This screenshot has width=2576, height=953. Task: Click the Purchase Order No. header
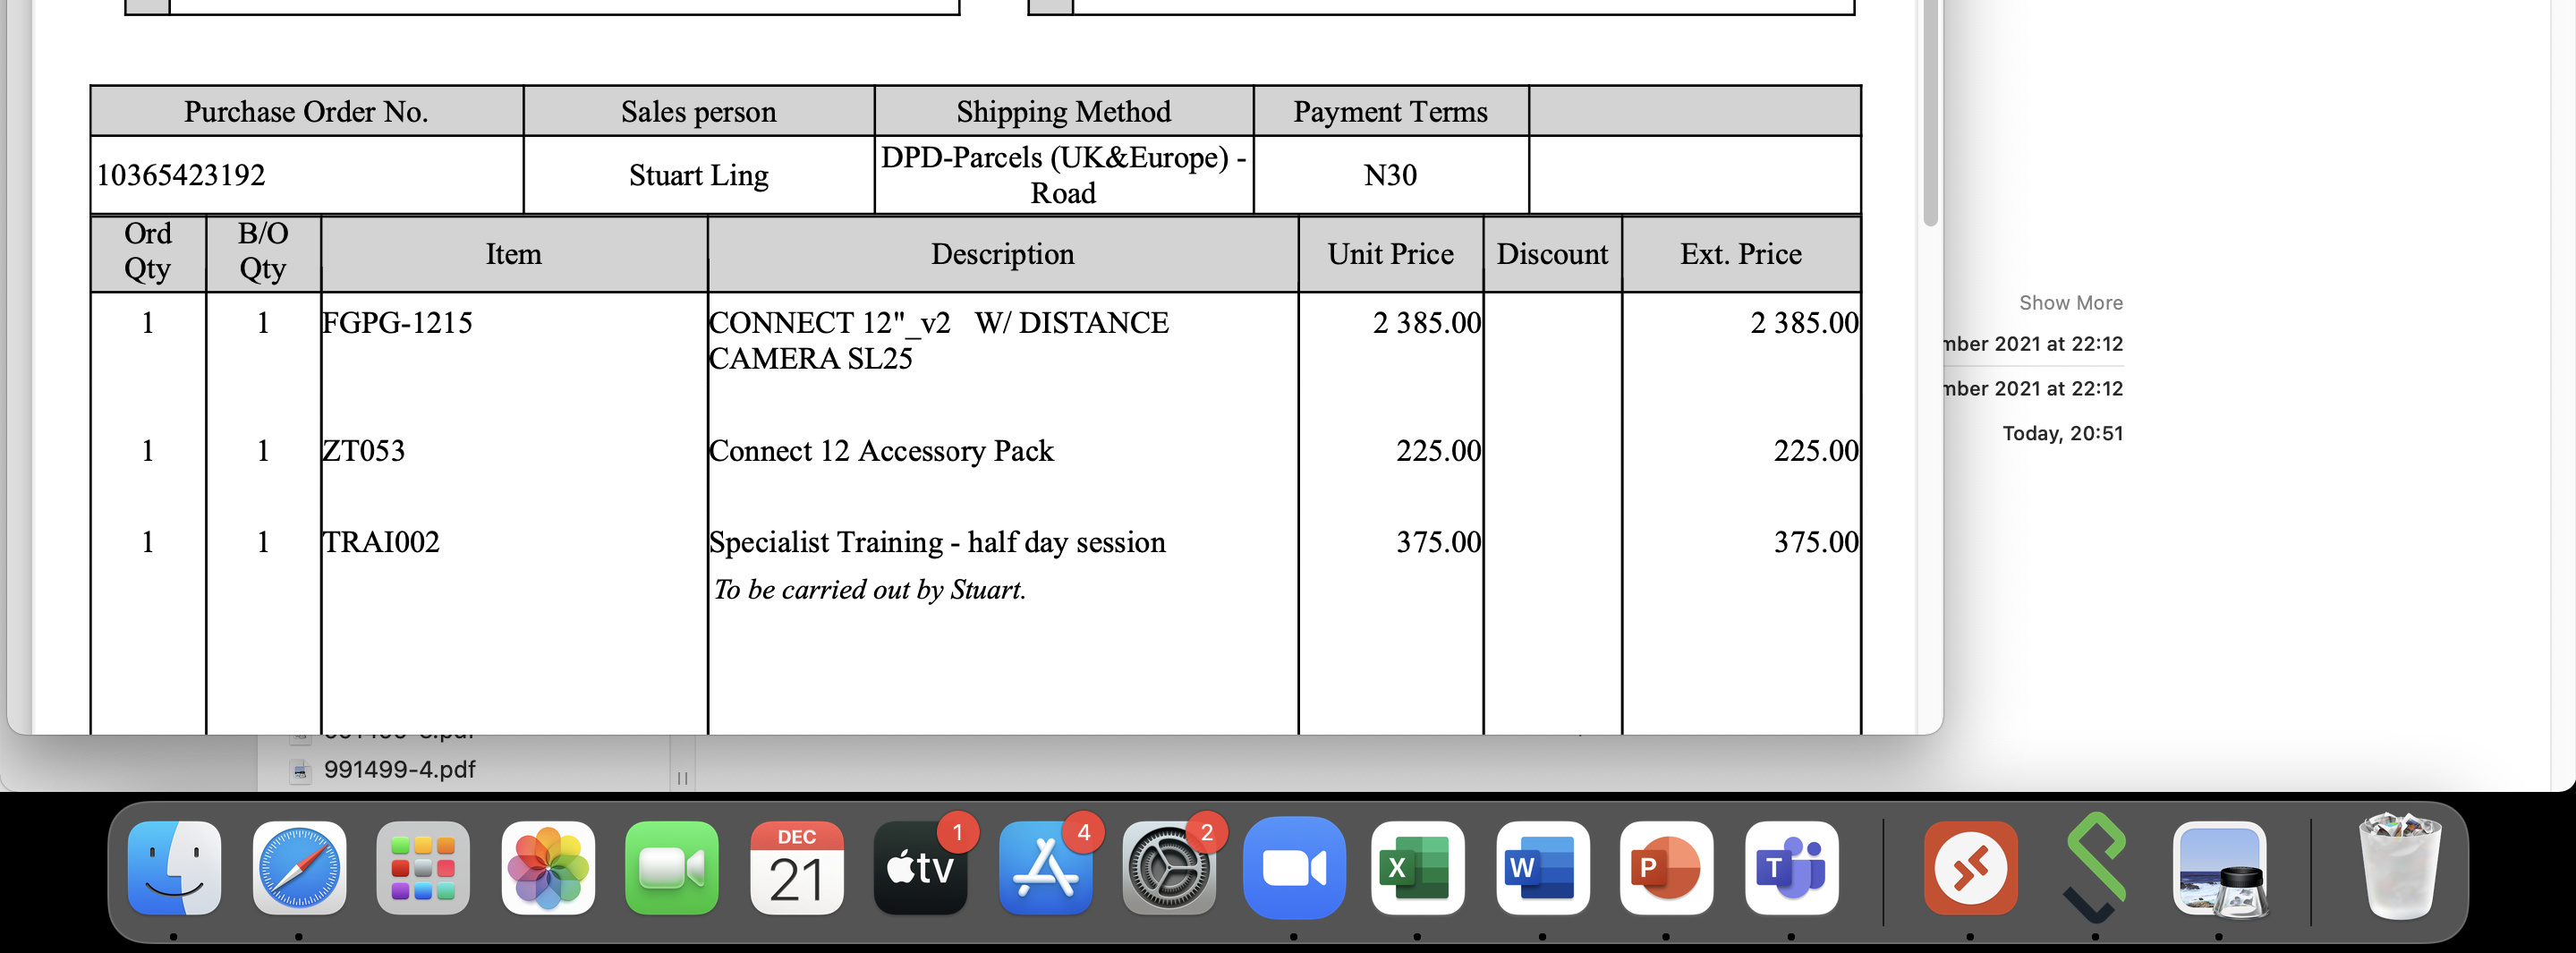306,112
